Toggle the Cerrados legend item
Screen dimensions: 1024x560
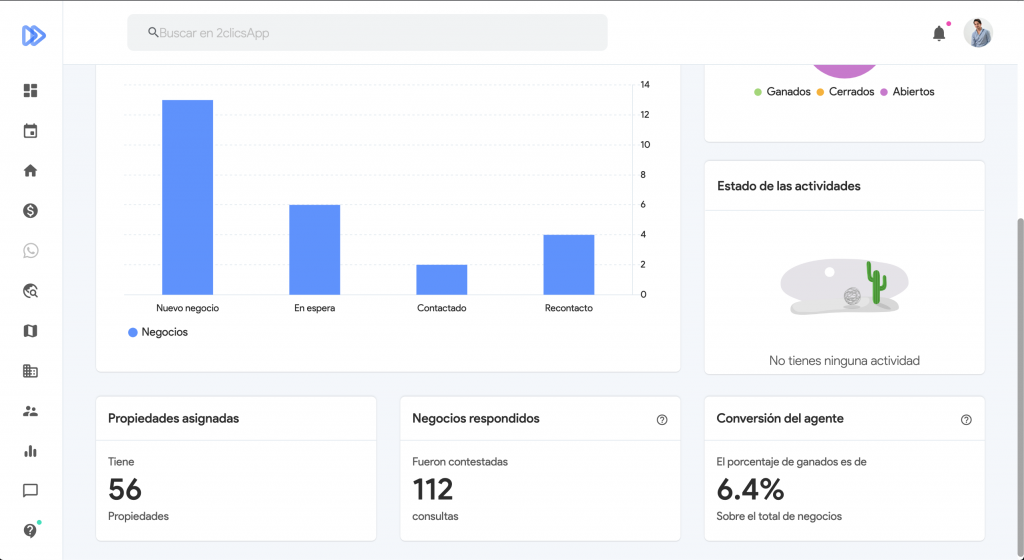(x=845, y=92)
